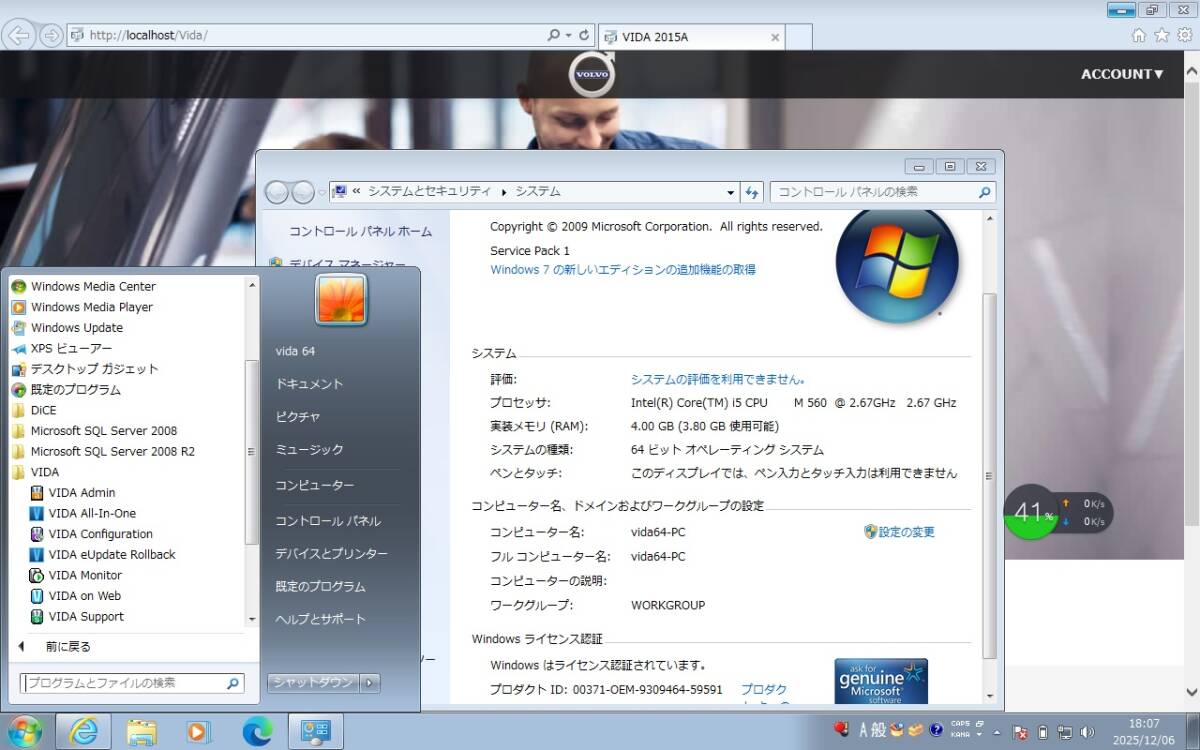
Task: Click シャットダウン button
Action: [312, 682]
